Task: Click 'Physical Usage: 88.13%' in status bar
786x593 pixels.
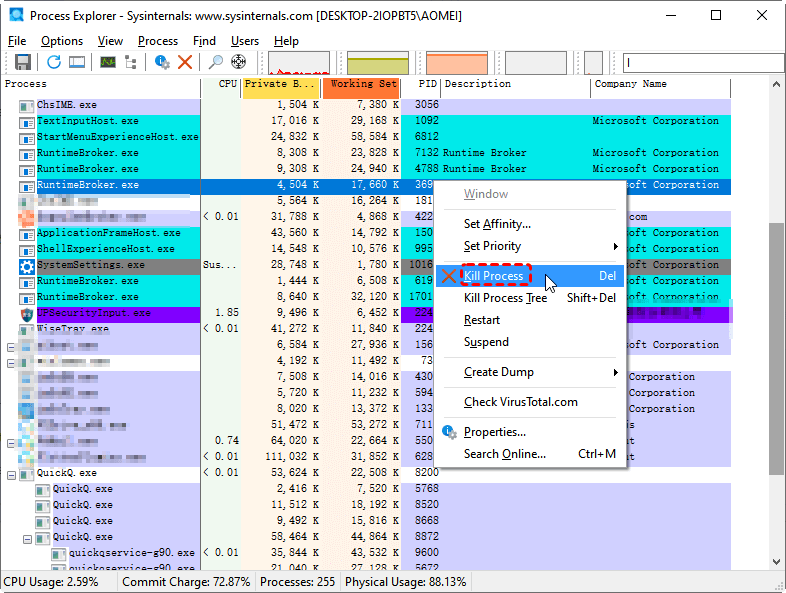Action: (x=406, y=582)
